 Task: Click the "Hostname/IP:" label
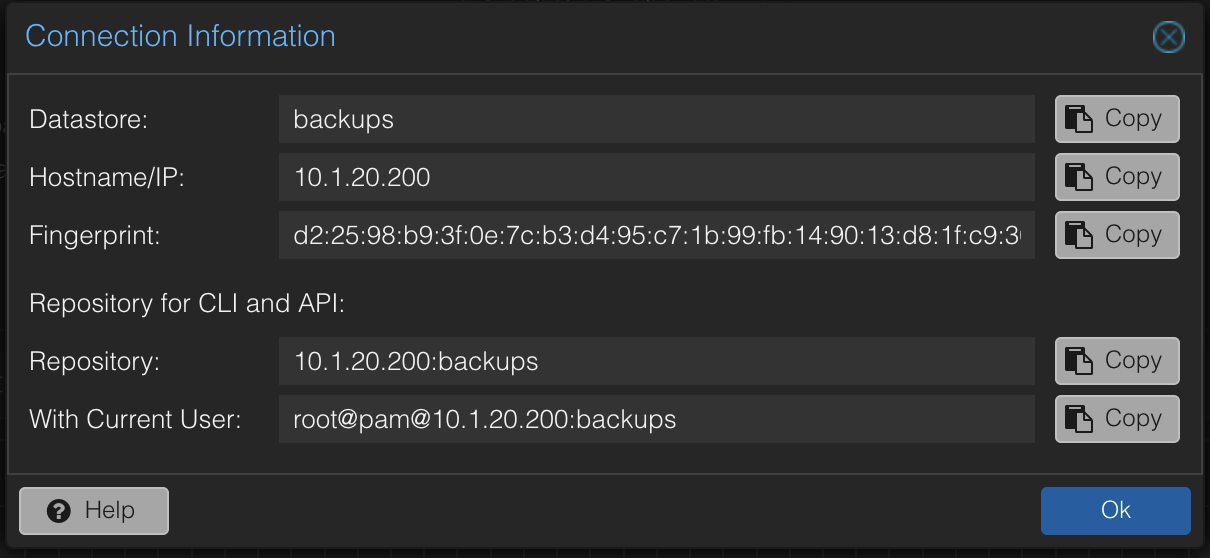[x=108, y=178]
